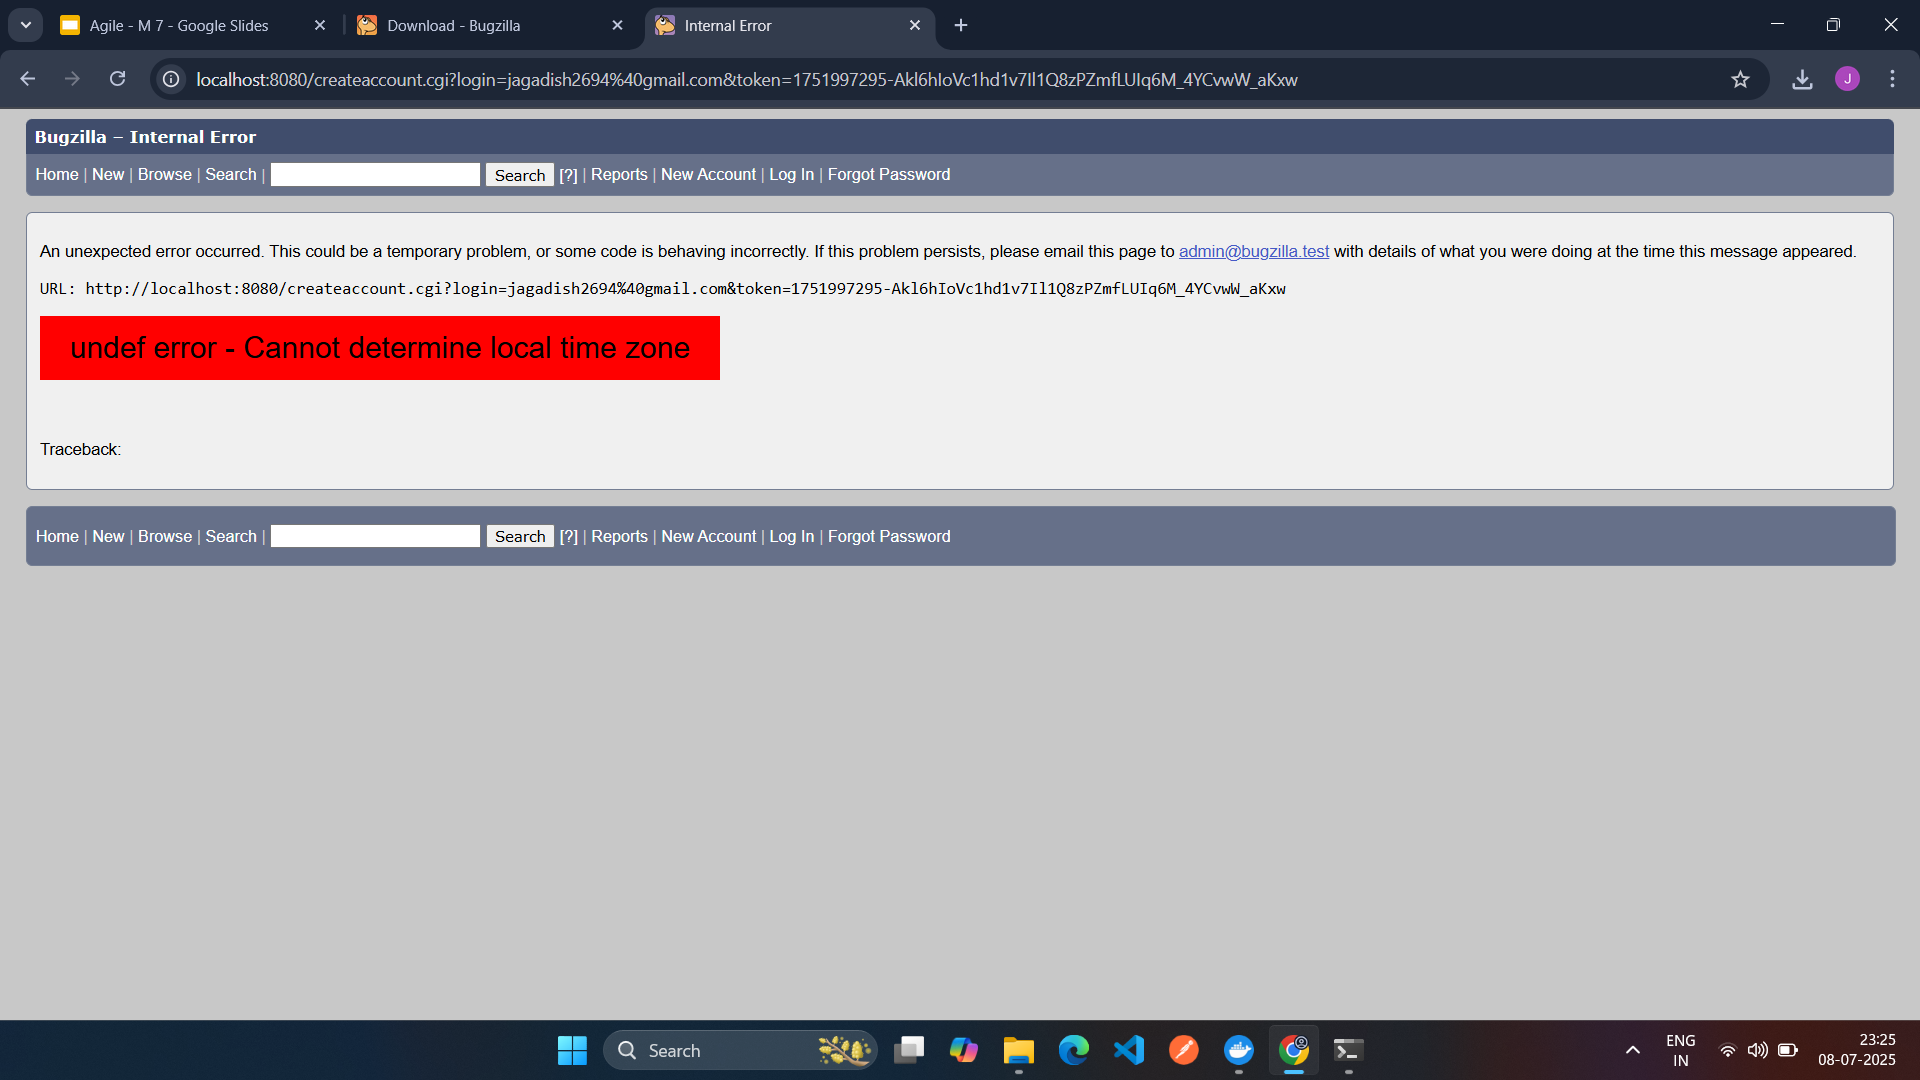Click New link in footer navigation
The height and width of the screenshot is (1080, 1920).
(x=108, y=536)
